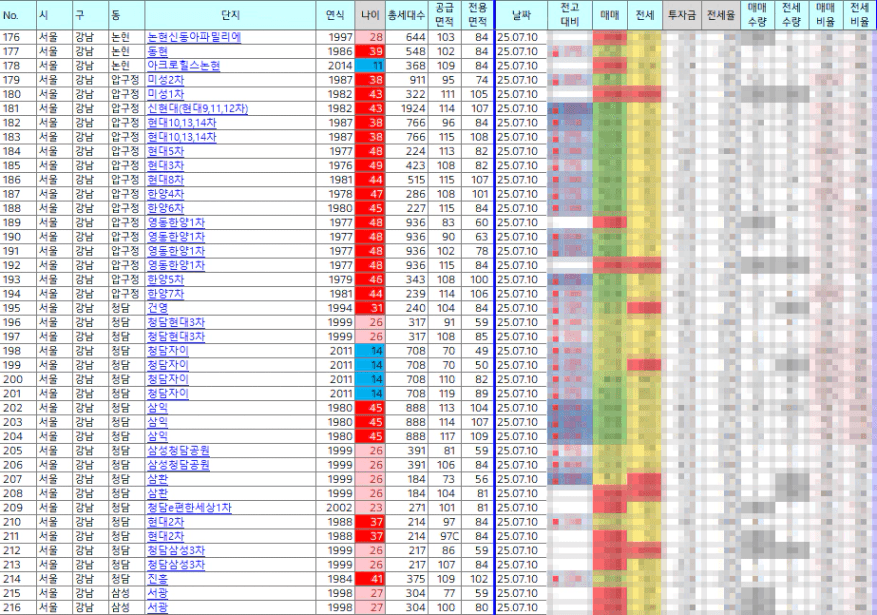Follow the 신현대(현대9,11,12차) link

[x=197, y=108]
